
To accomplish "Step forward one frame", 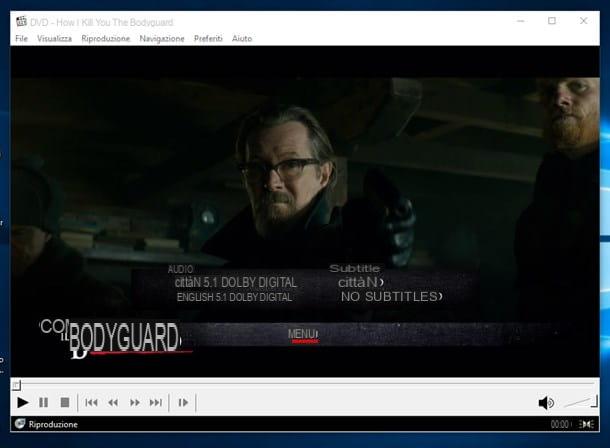I will [x=183, y=402].
